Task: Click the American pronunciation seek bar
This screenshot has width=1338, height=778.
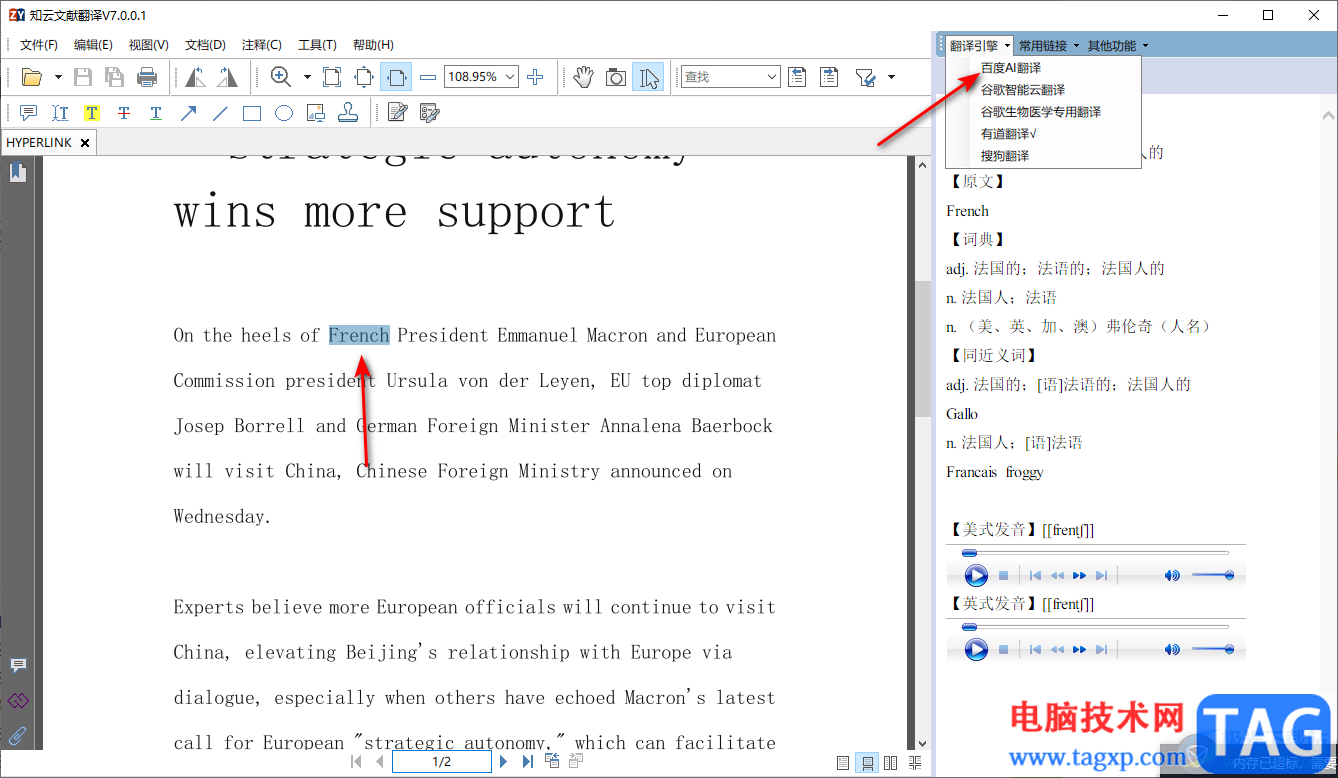Action: pos(1095,552)
